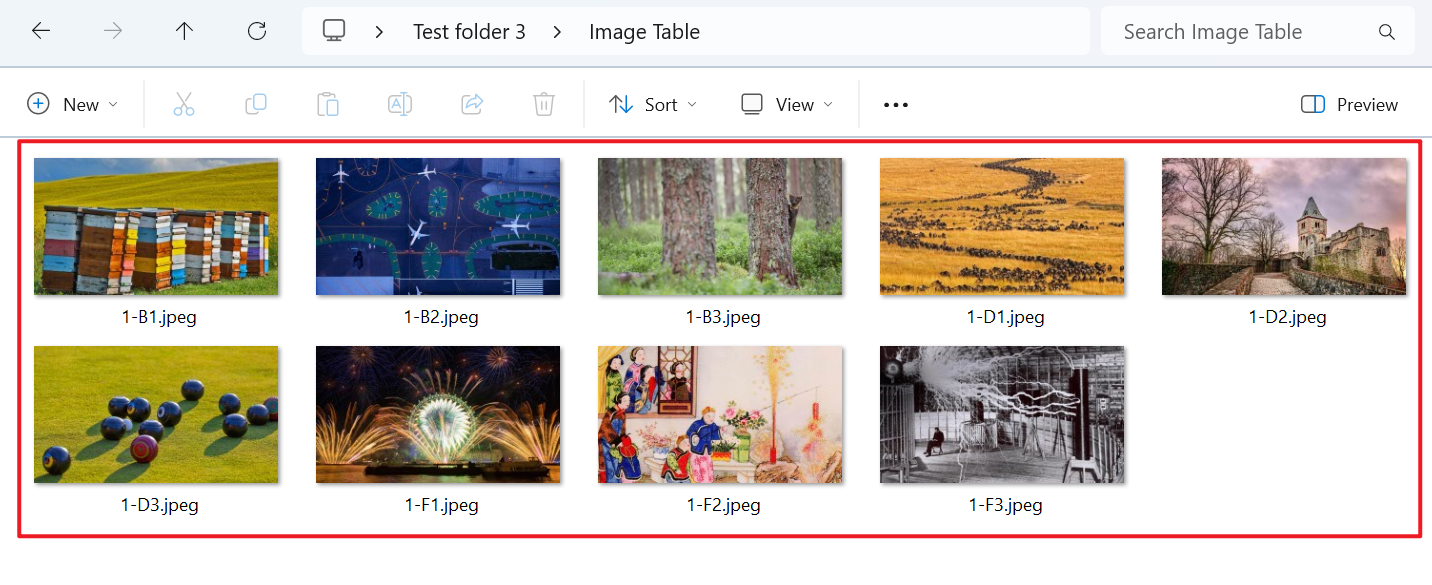Open the See more ellipsis menu
1432x585 pixels.
(895, 104)
